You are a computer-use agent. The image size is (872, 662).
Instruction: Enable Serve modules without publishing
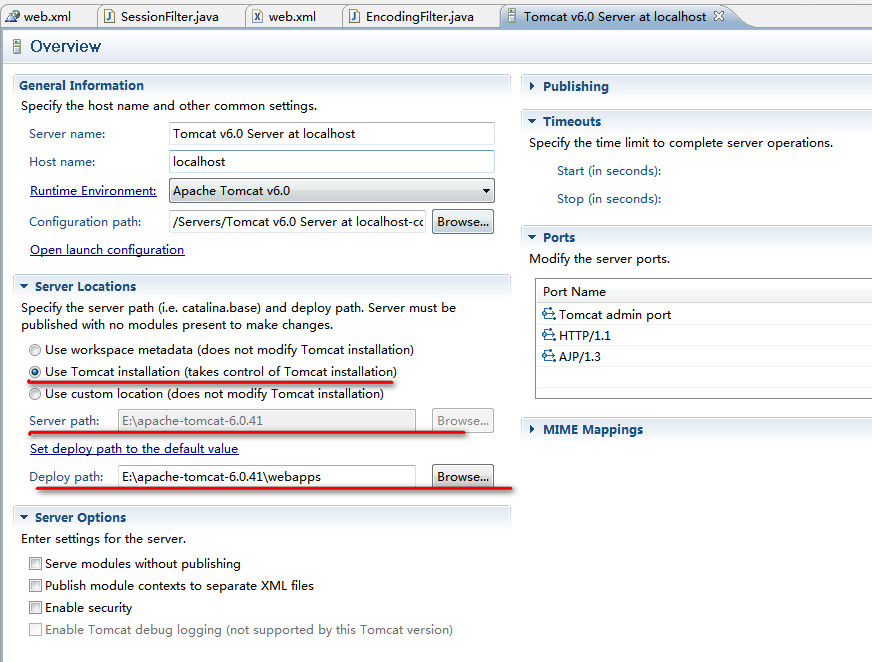35,564
